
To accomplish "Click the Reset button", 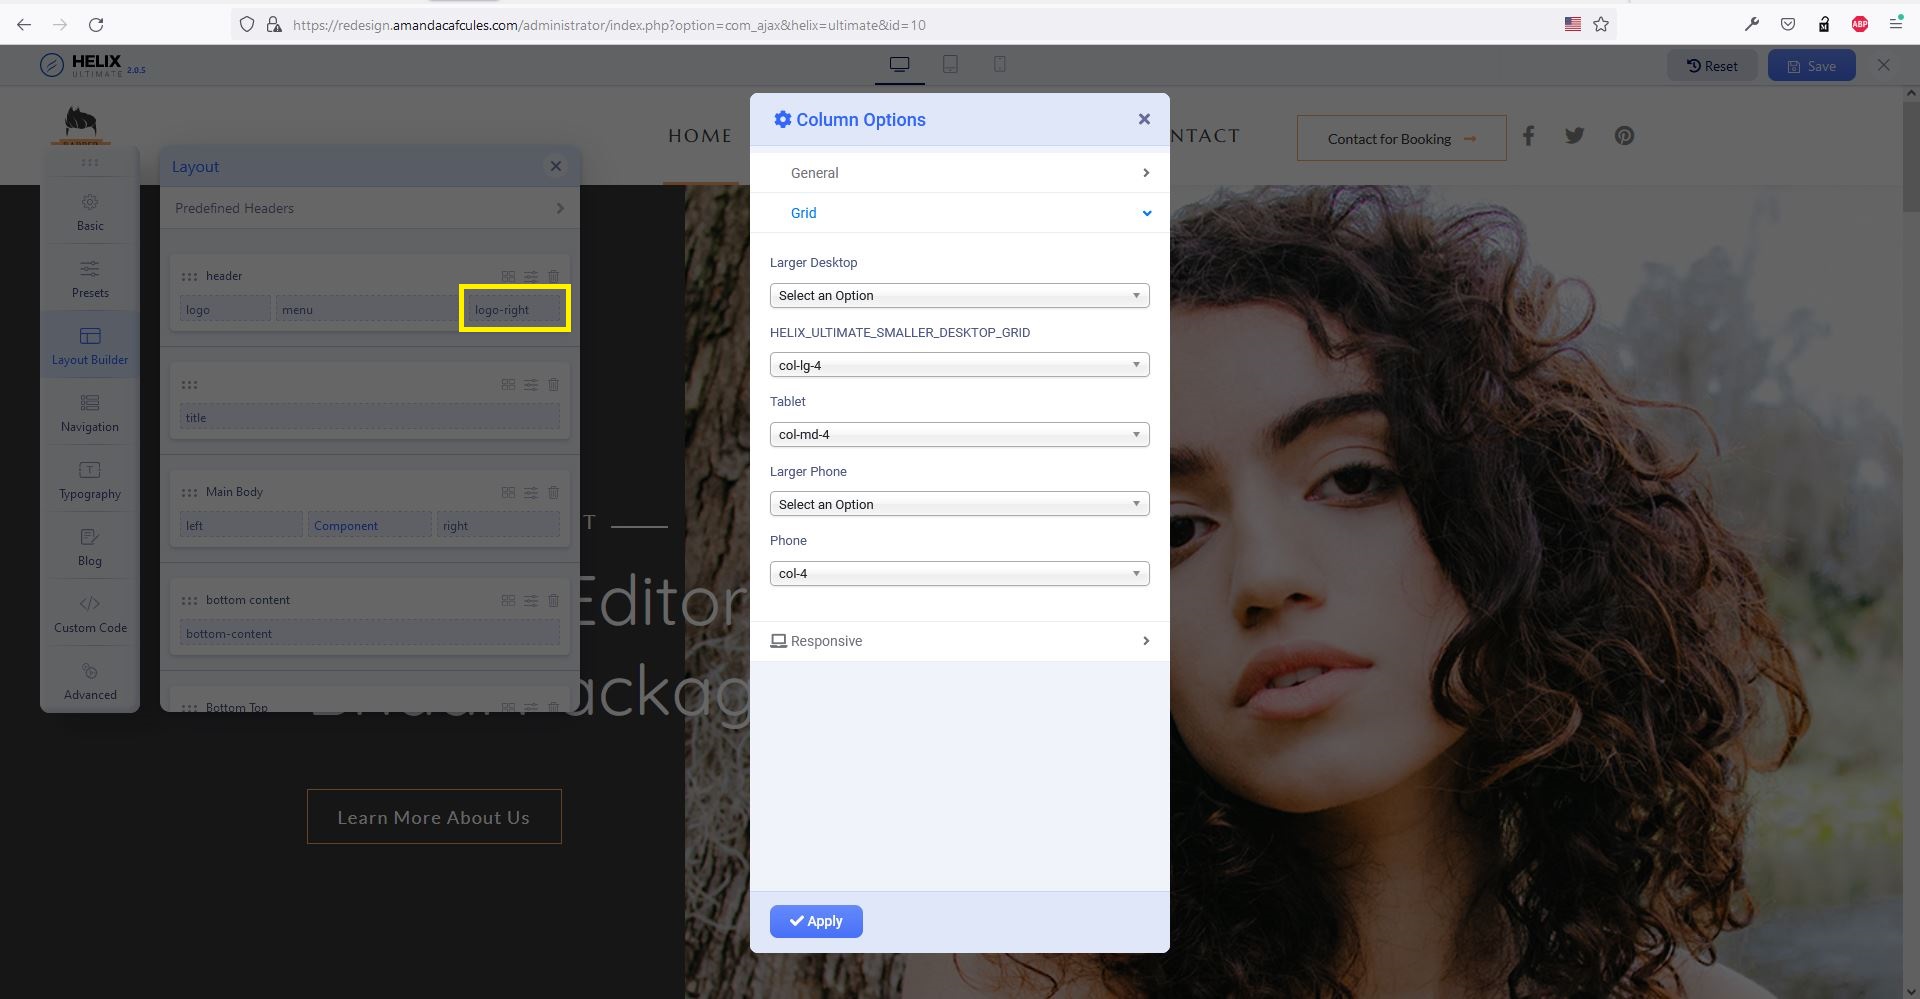I will [x=1712, y=66].
